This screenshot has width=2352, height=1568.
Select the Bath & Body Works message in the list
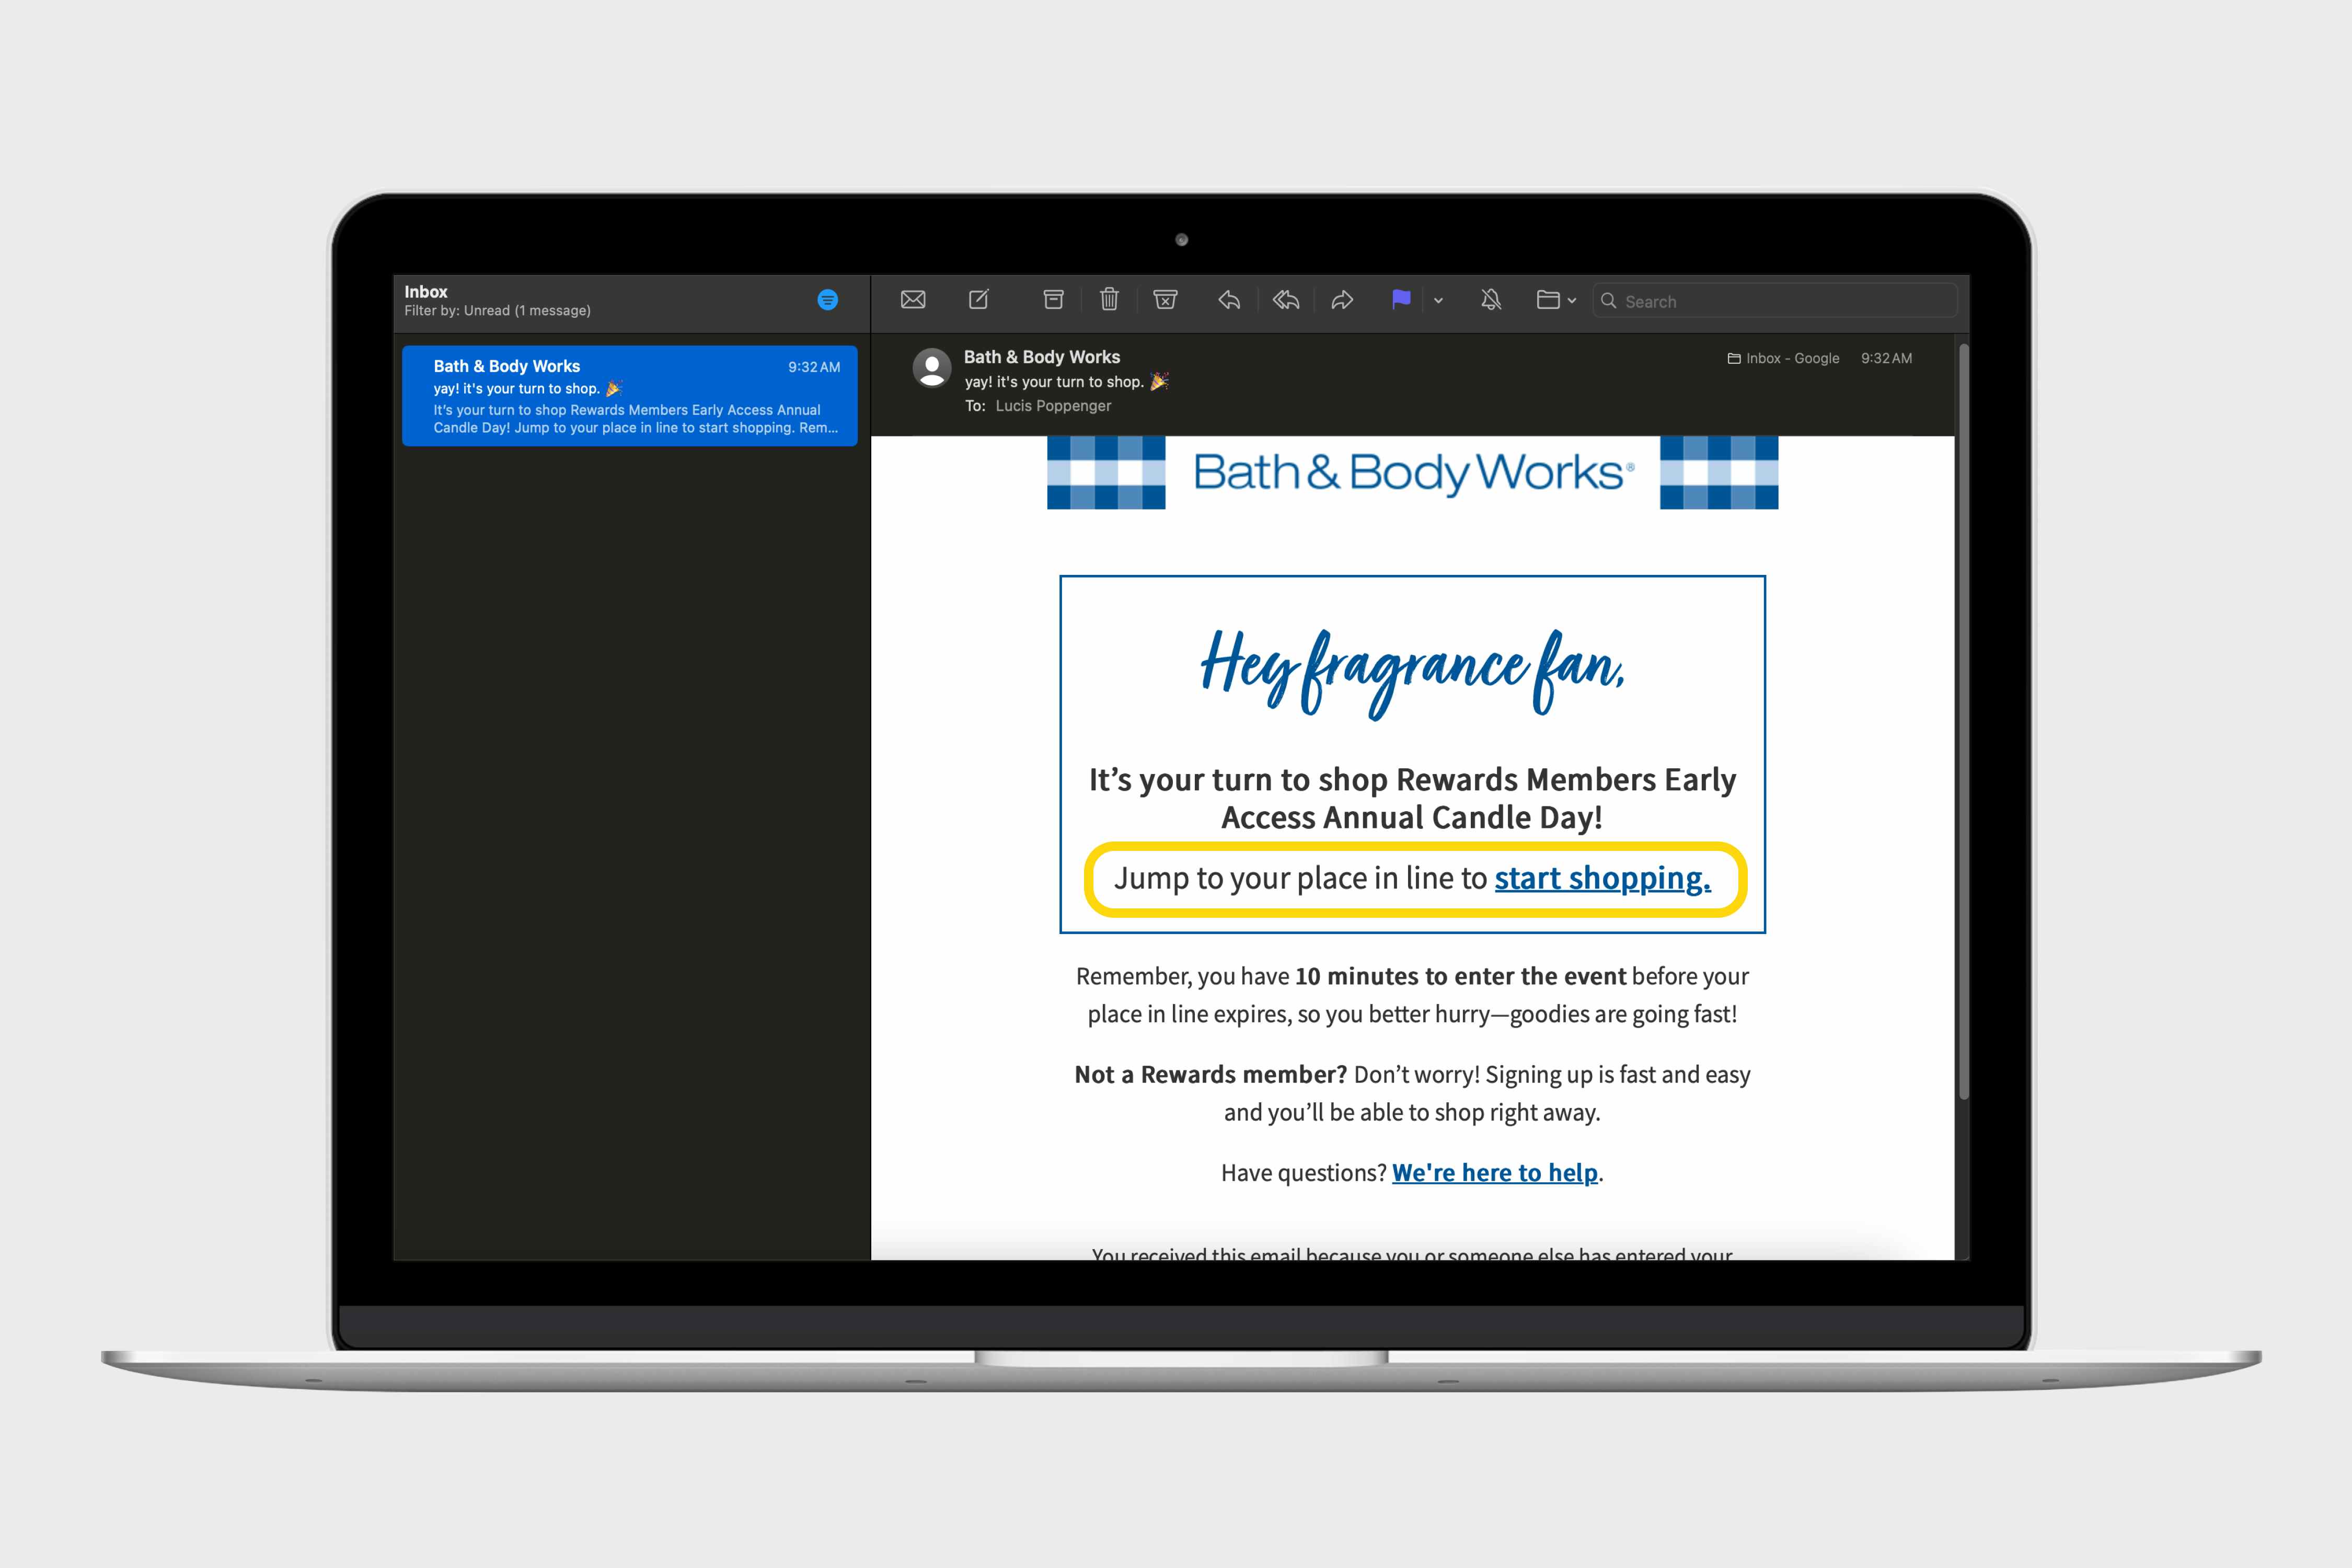pos(629,396)
